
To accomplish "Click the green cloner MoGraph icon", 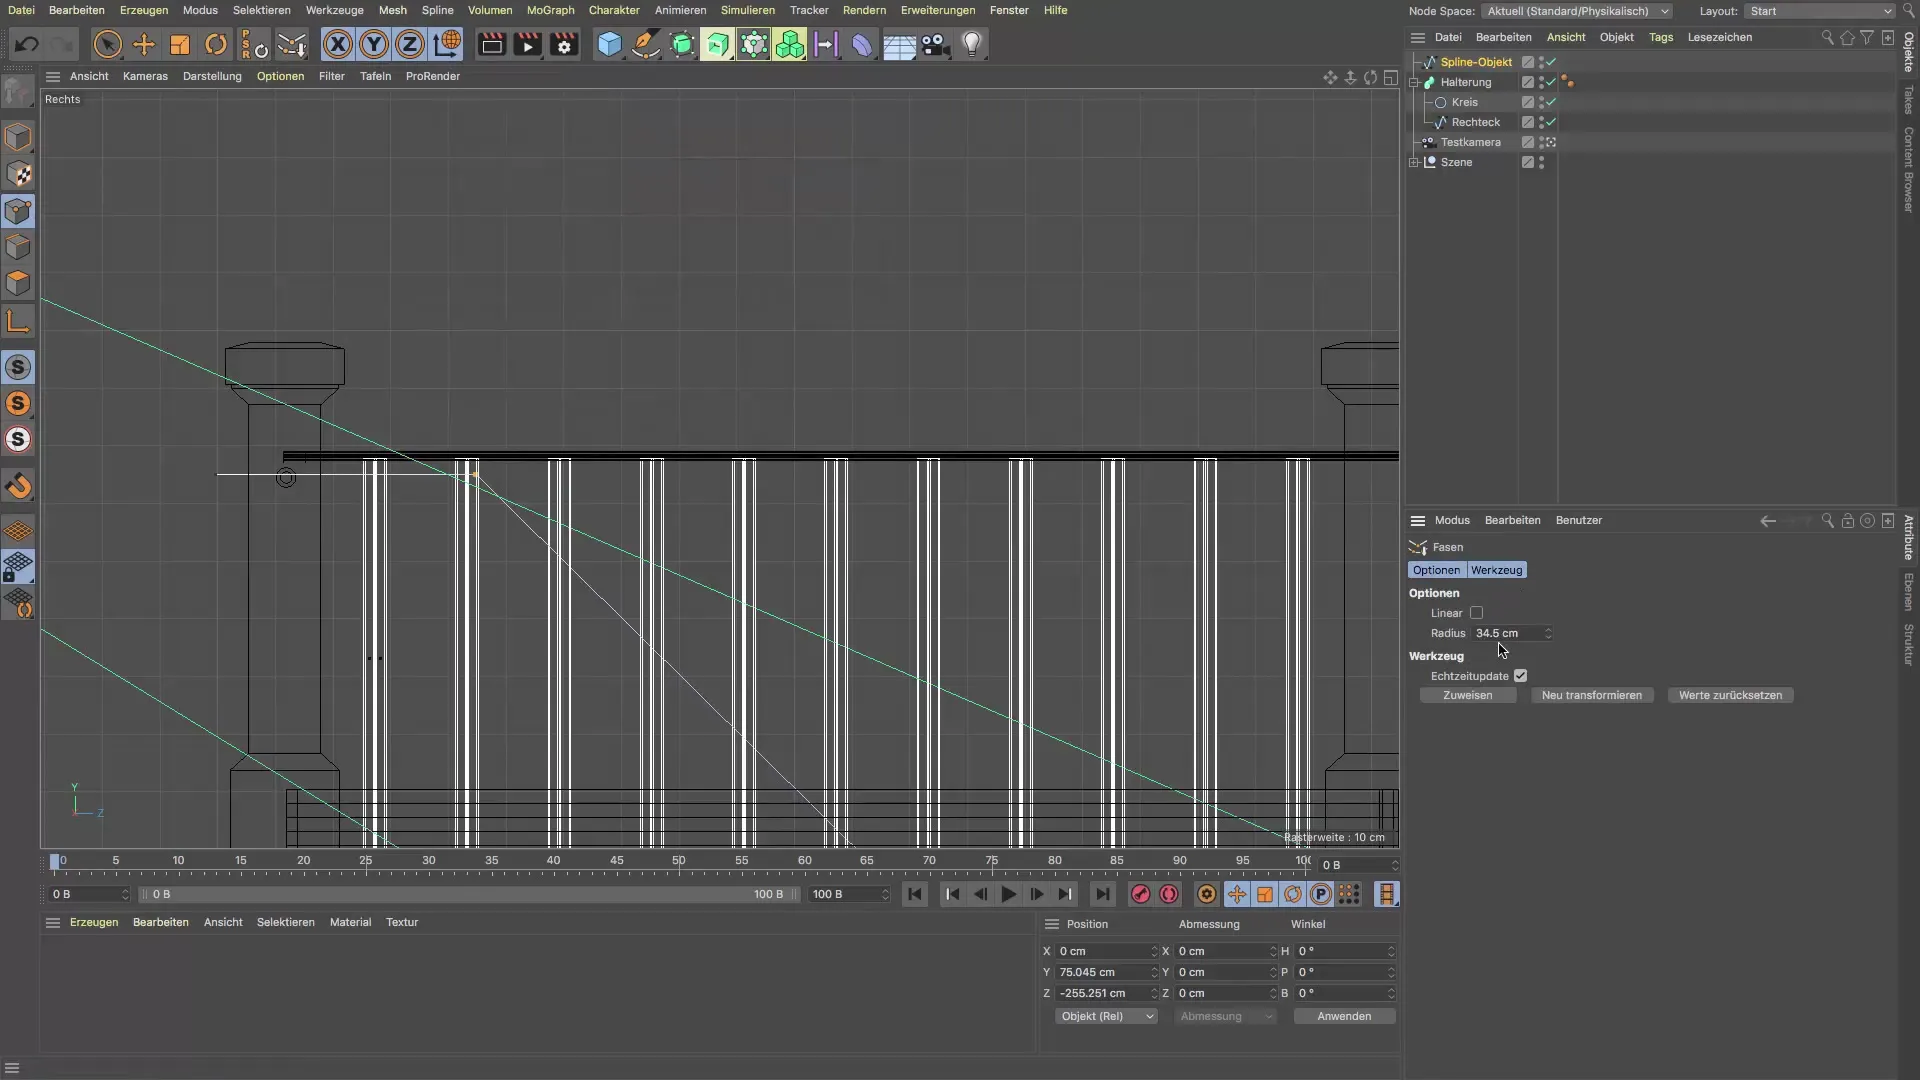I will pyautogui.click(x=790, y=44).
